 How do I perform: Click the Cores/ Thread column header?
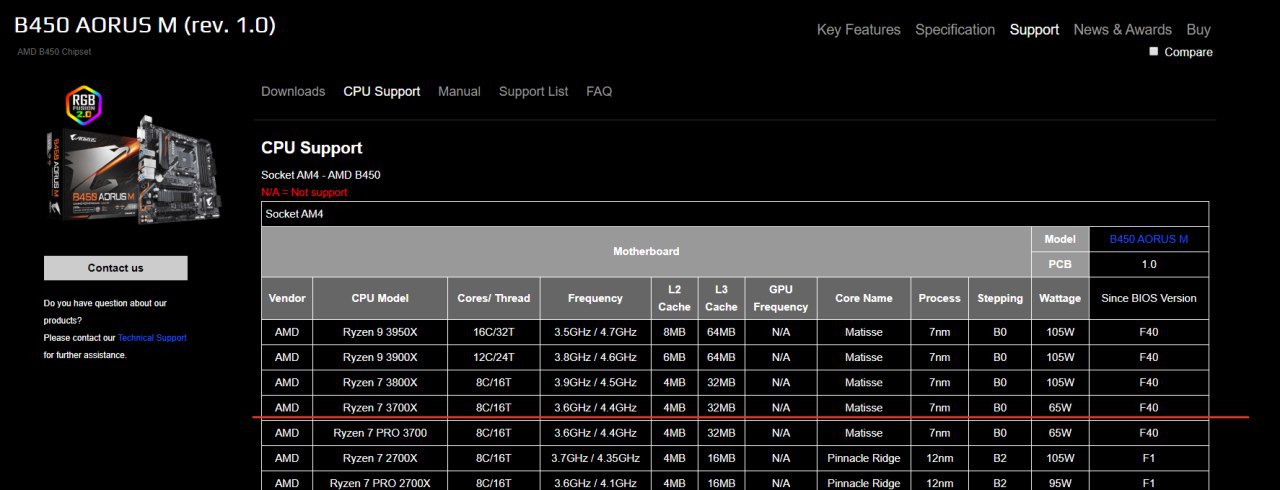(494, 298)
